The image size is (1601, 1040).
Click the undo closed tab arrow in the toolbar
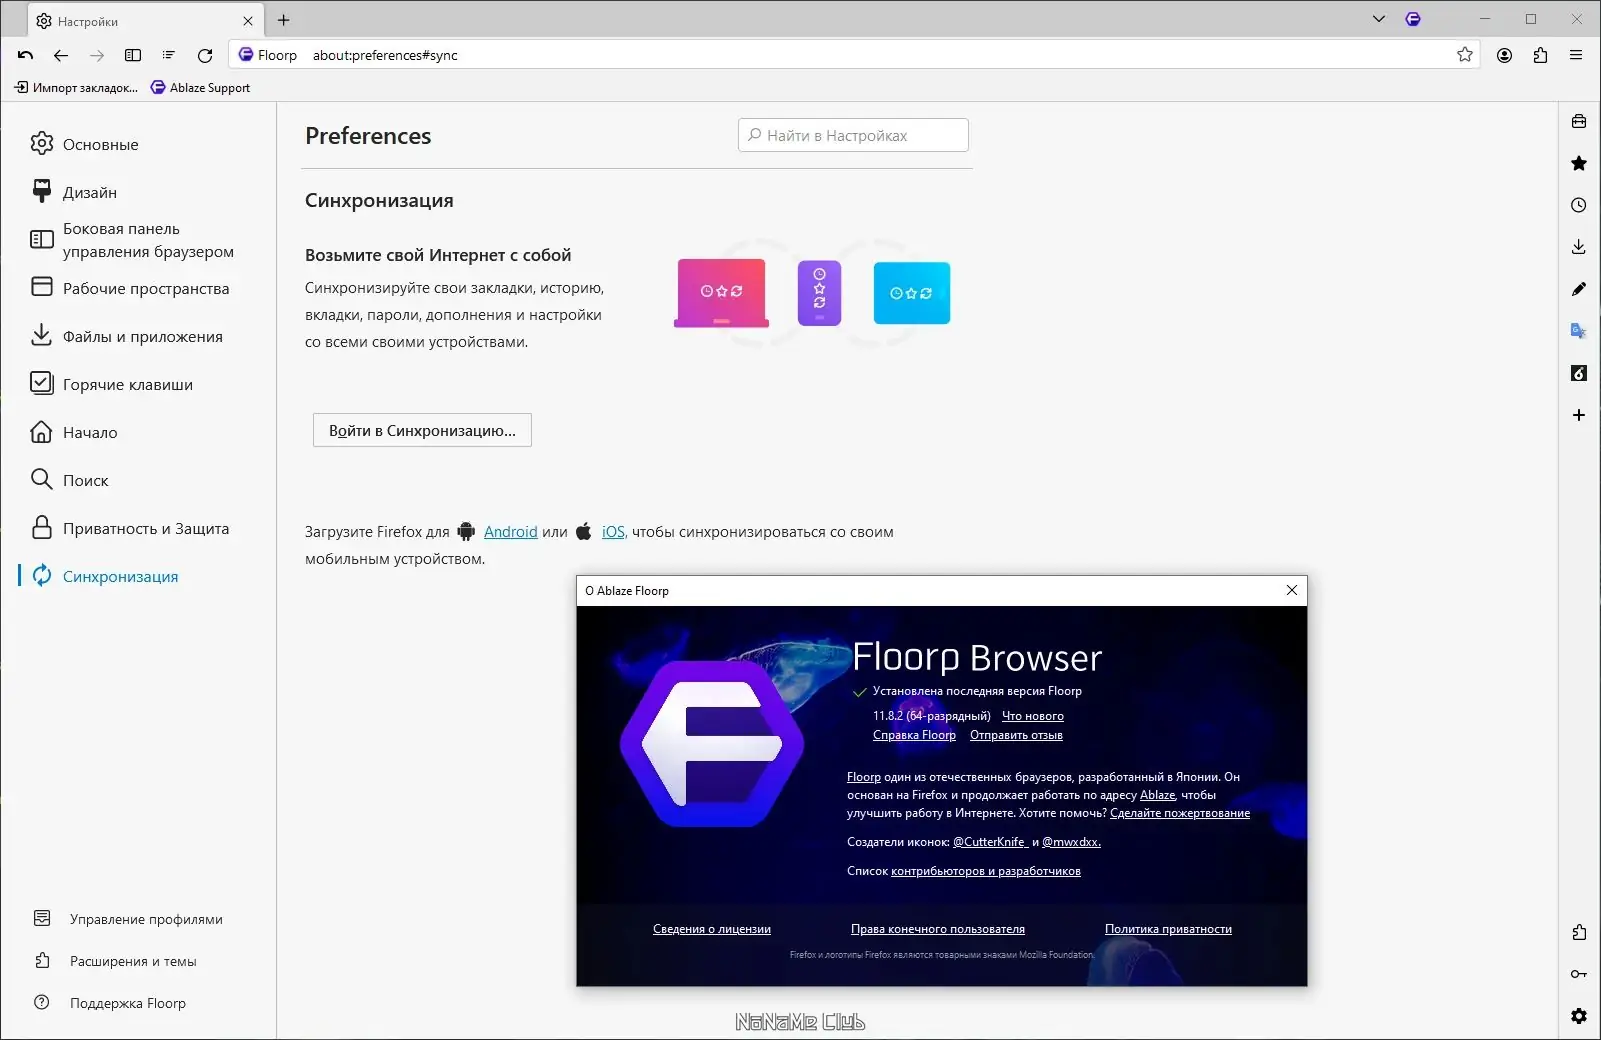coord(26,55)
